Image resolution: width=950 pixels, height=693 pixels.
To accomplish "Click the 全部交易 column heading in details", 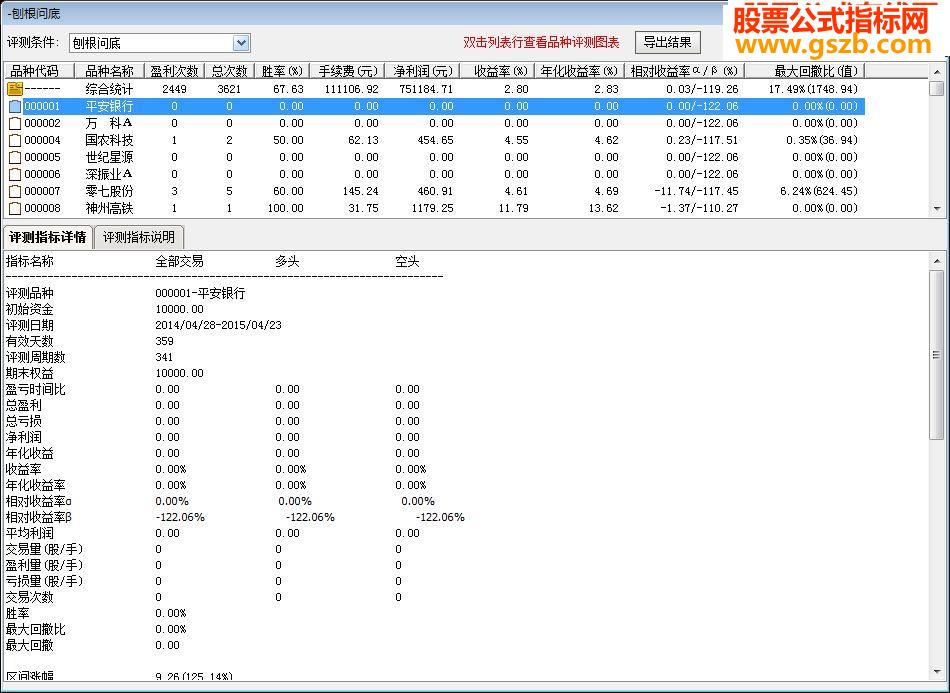I will coord(179,262).
